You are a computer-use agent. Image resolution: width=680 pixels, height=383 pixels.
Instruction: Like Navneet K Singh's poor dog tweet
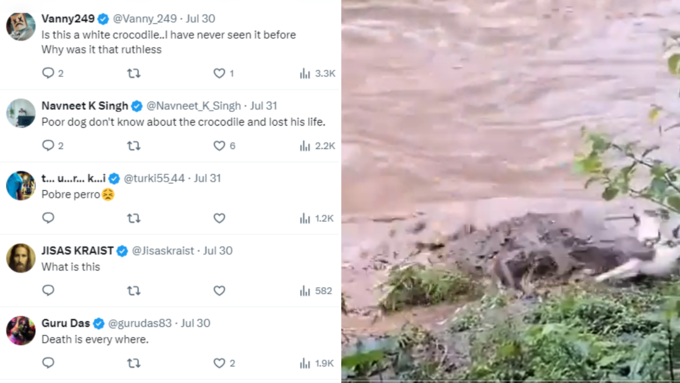pyautogui.click(x=224, y=146)
